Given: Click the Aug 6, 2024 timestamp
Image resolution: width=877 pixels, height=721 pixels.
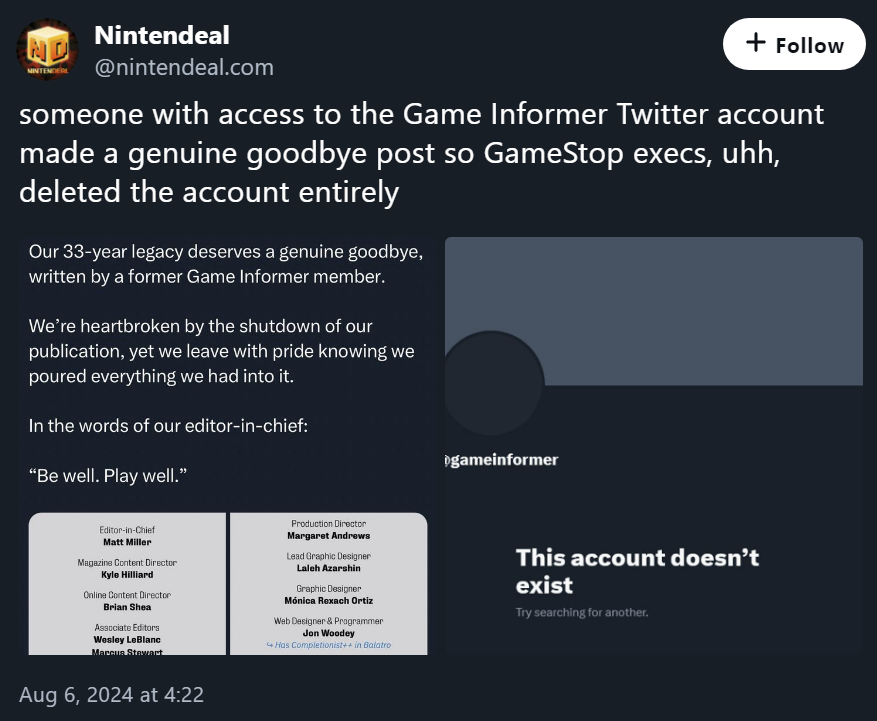Looking at the screenshot, I should 111,695.
